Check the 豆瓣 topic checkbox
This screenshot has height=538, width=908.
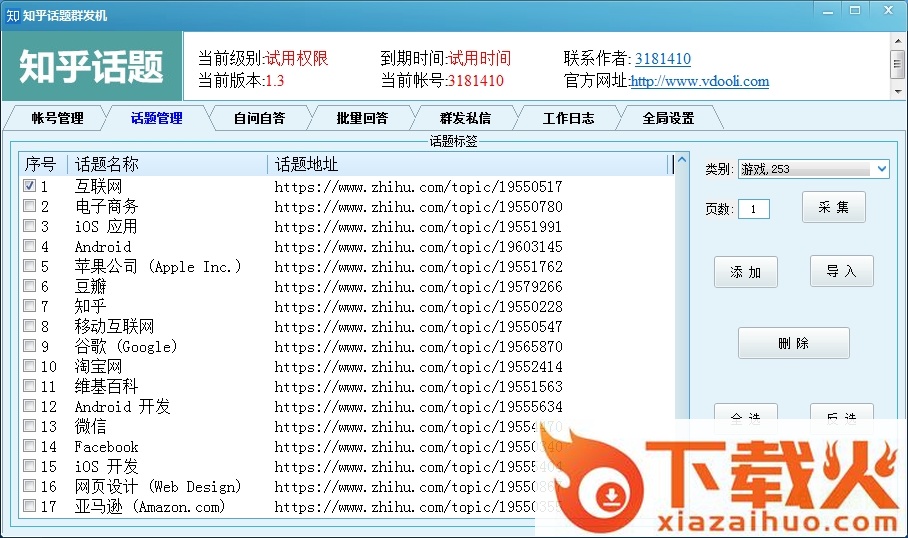point(30,286)
